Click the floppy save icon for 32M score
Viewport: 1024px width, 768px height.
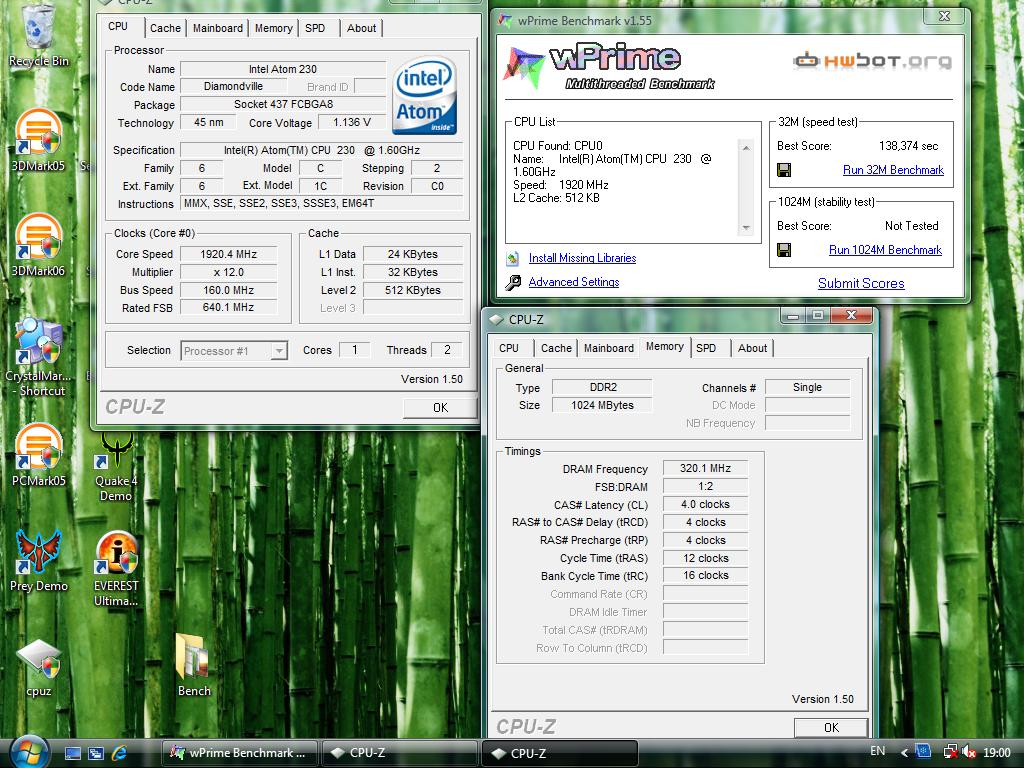tap(784, 170)
